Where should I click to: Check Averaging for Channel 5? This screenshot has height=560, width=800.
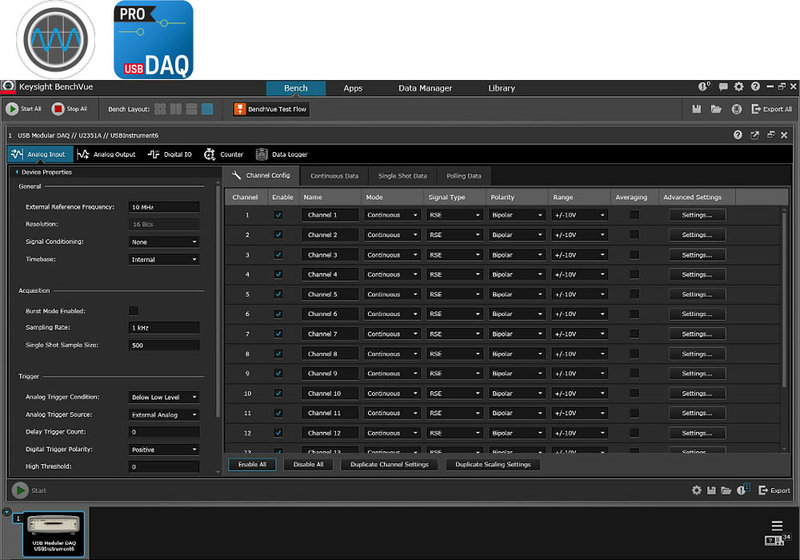(x=634, y=294)
